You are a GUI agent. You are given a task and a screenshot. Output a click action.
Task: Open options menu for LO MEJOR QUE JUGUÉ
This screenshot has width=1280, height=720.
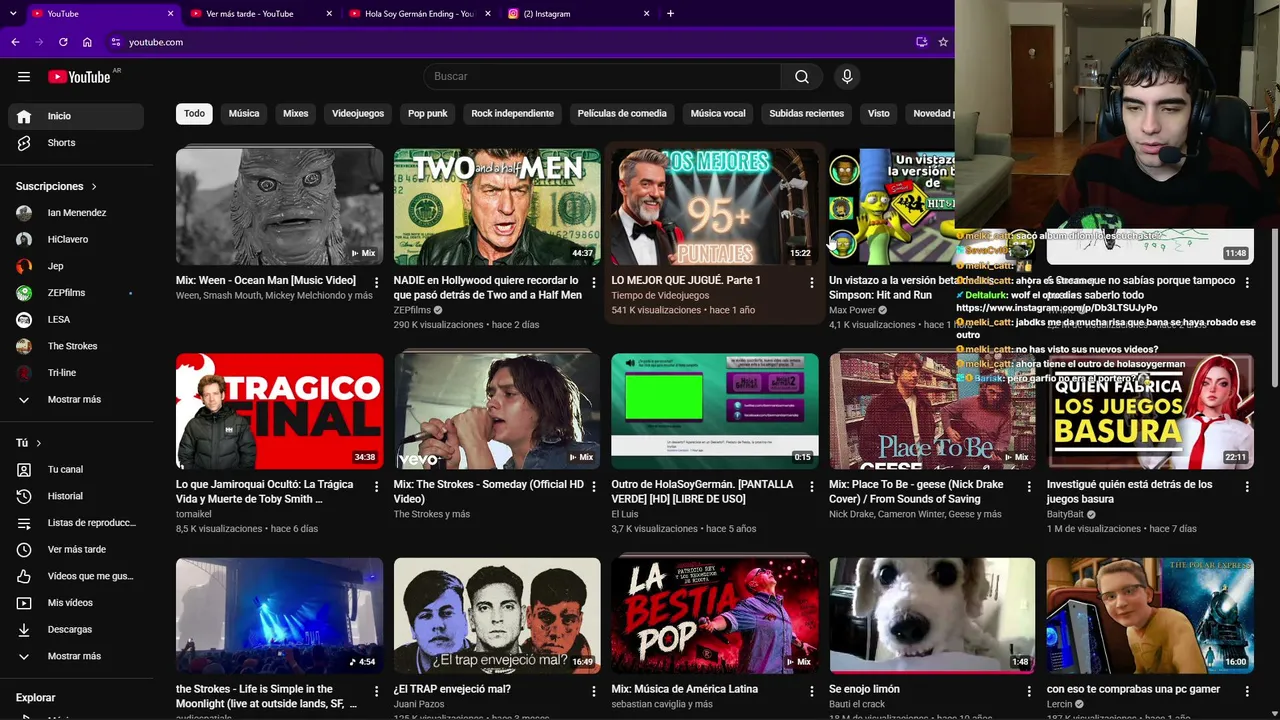(x=811, y=283)
